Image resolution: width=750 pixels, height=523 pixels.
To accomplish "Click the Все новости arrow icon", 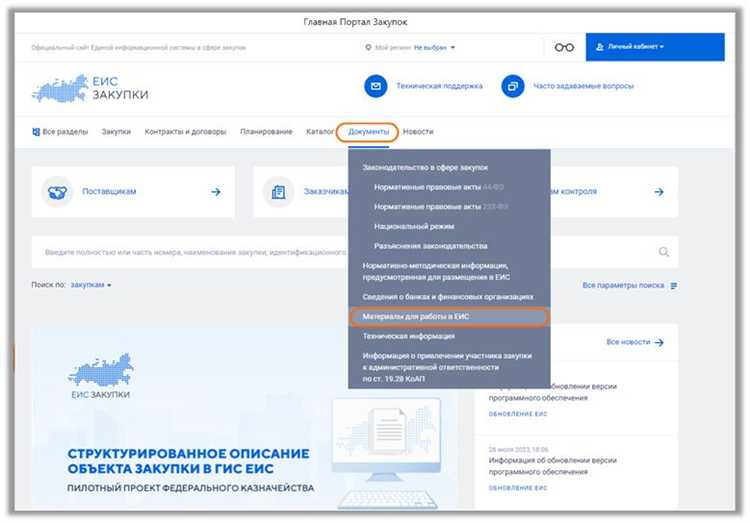I will coord(659,343).
